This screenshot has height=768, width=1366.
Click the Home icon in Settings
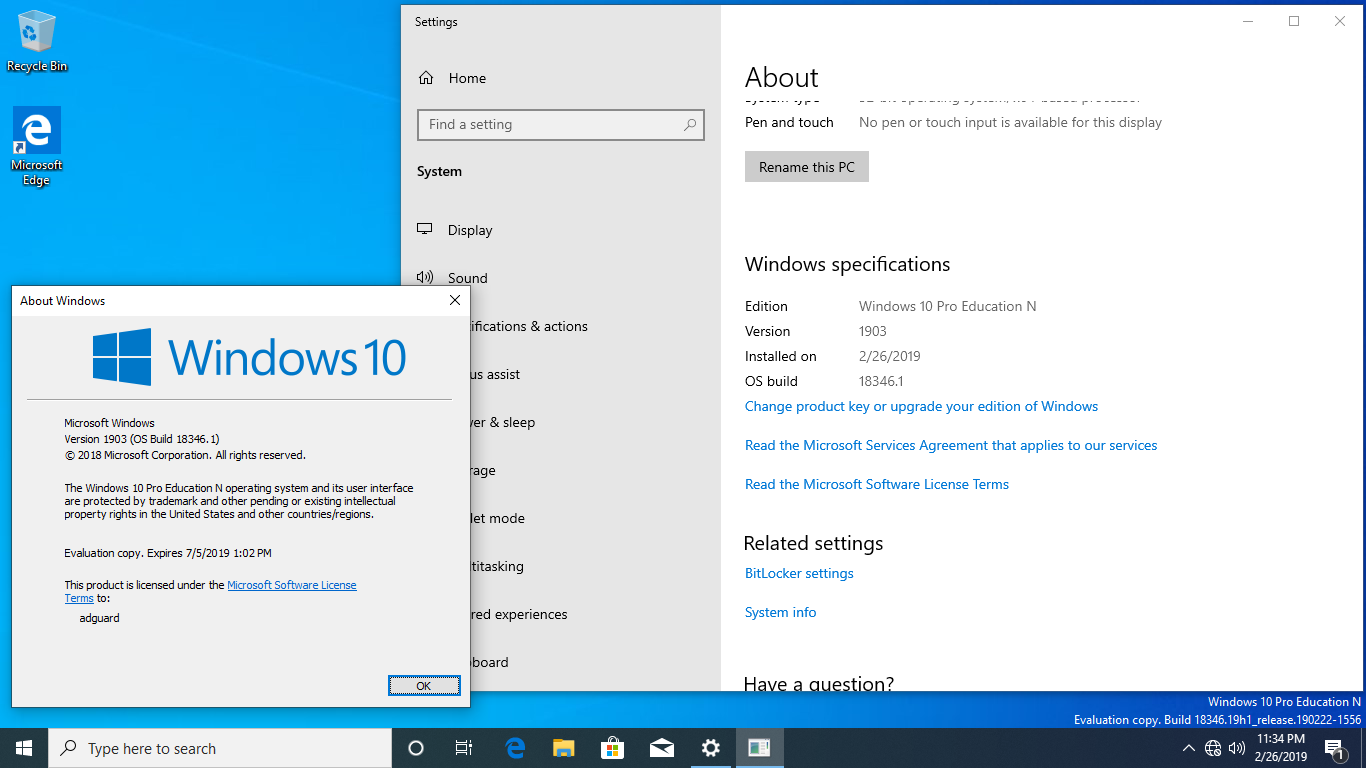(426, 78)
